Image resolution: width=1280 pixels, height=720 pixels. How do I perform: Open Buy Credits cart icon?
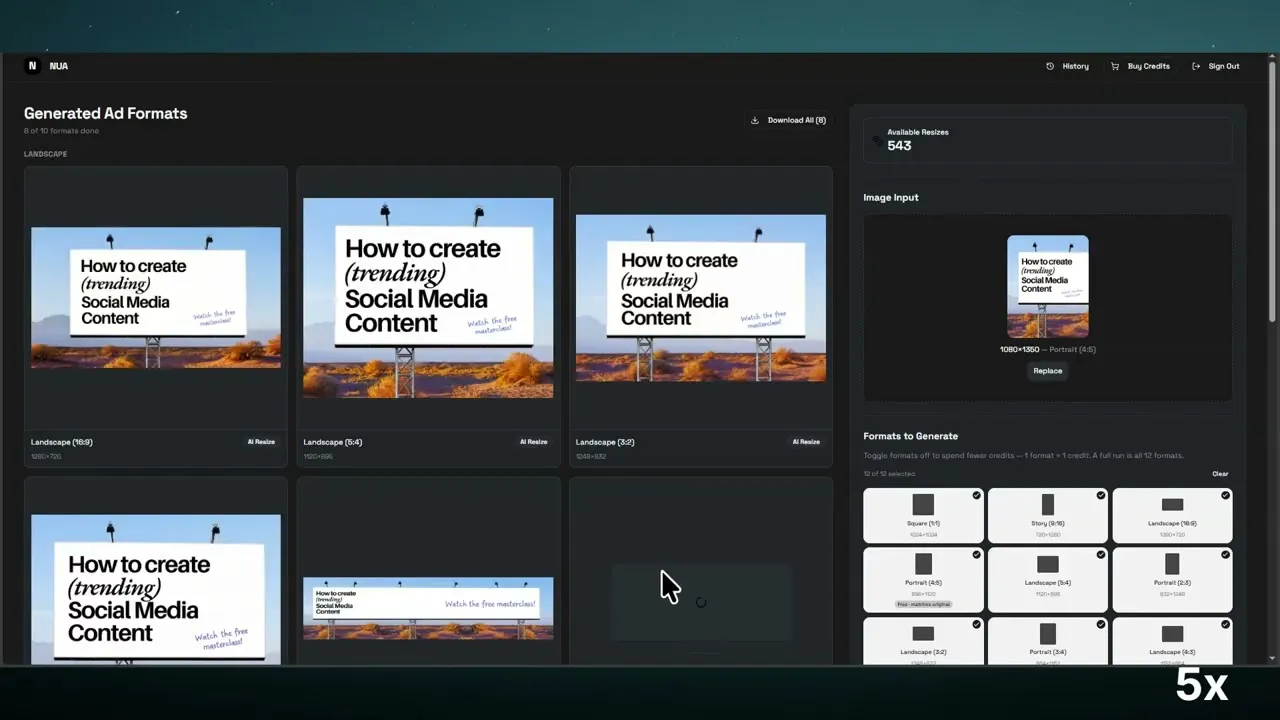click(1115, 66)
